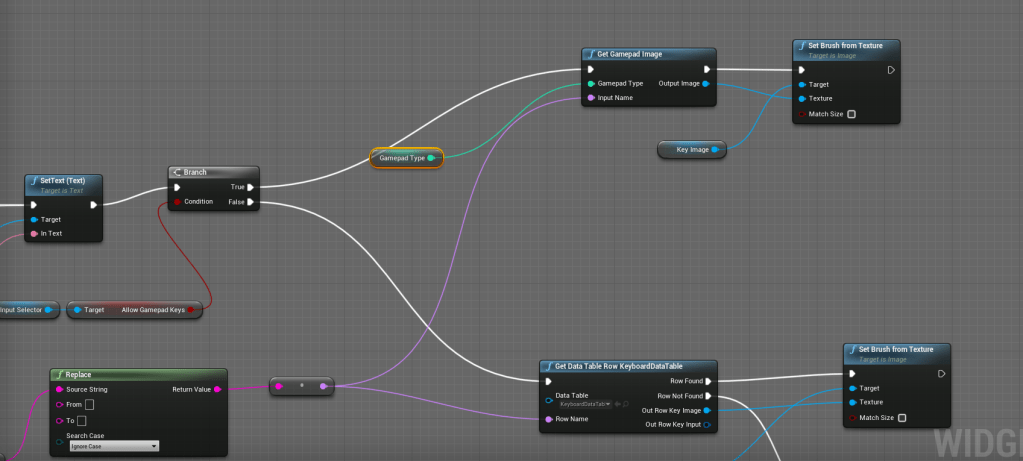Click the red Condition pin on Branch
The image size is (1023, 461).
[177, 202]
